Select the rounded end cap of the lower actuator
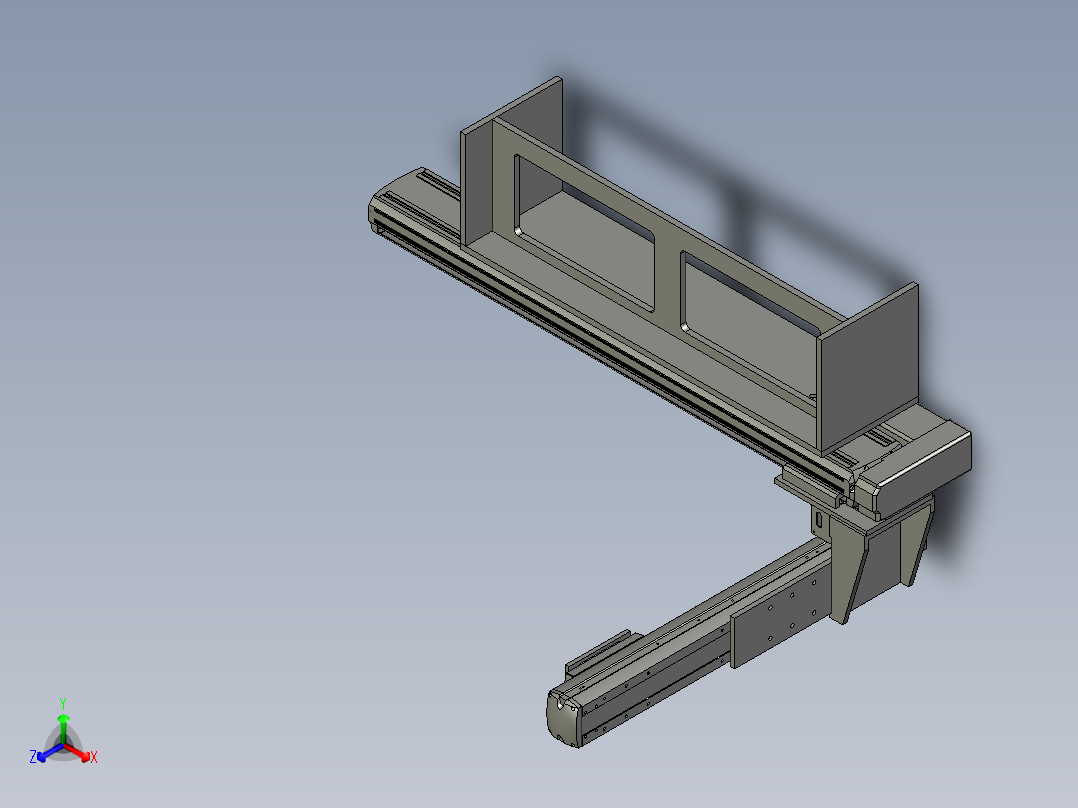1078x808 pixels. 564,719
